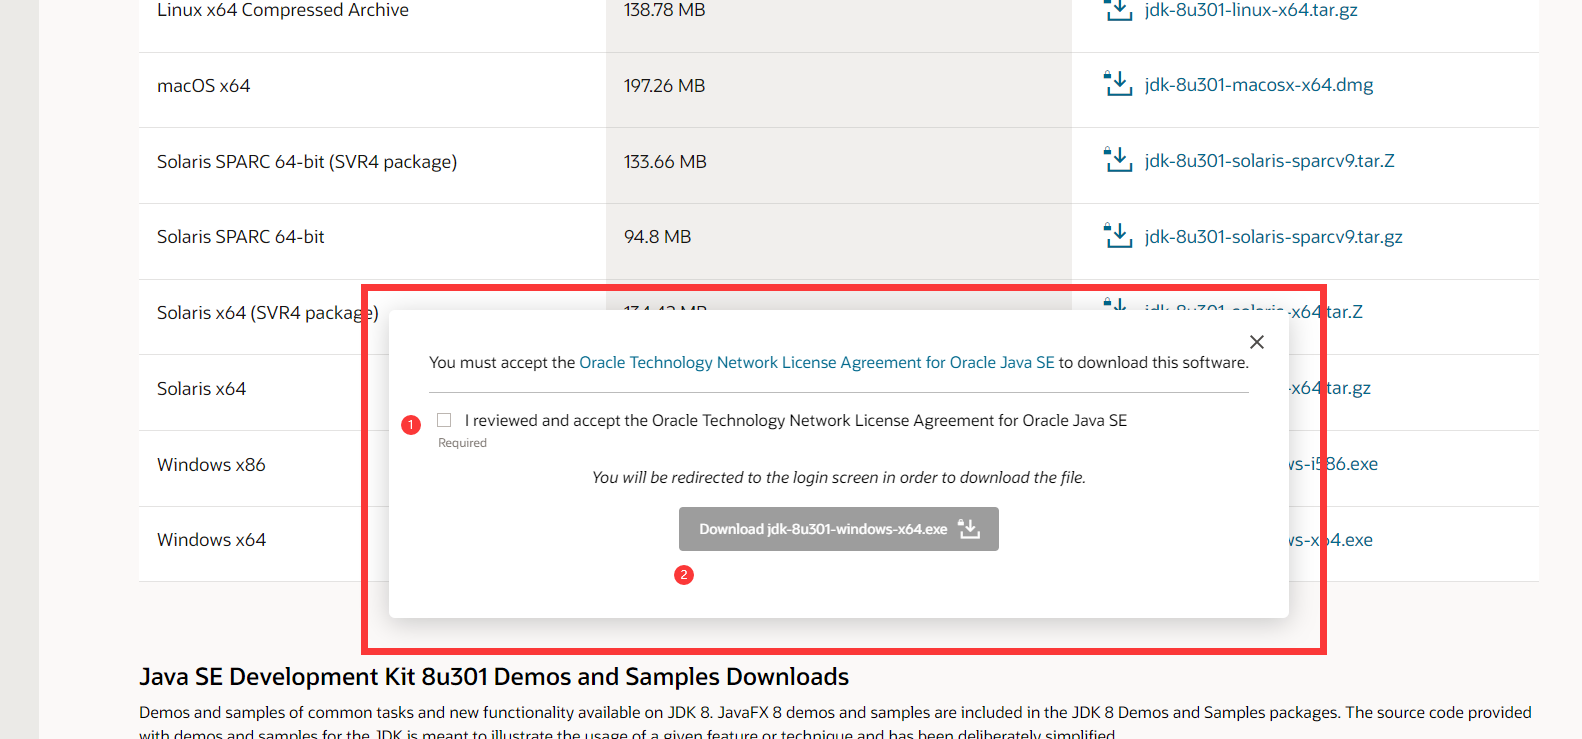The width and height of the screenshot is (1582, 739).
Task: Select the Windows x64 row label
Action: pyautogui.click(x=211, y=540)
